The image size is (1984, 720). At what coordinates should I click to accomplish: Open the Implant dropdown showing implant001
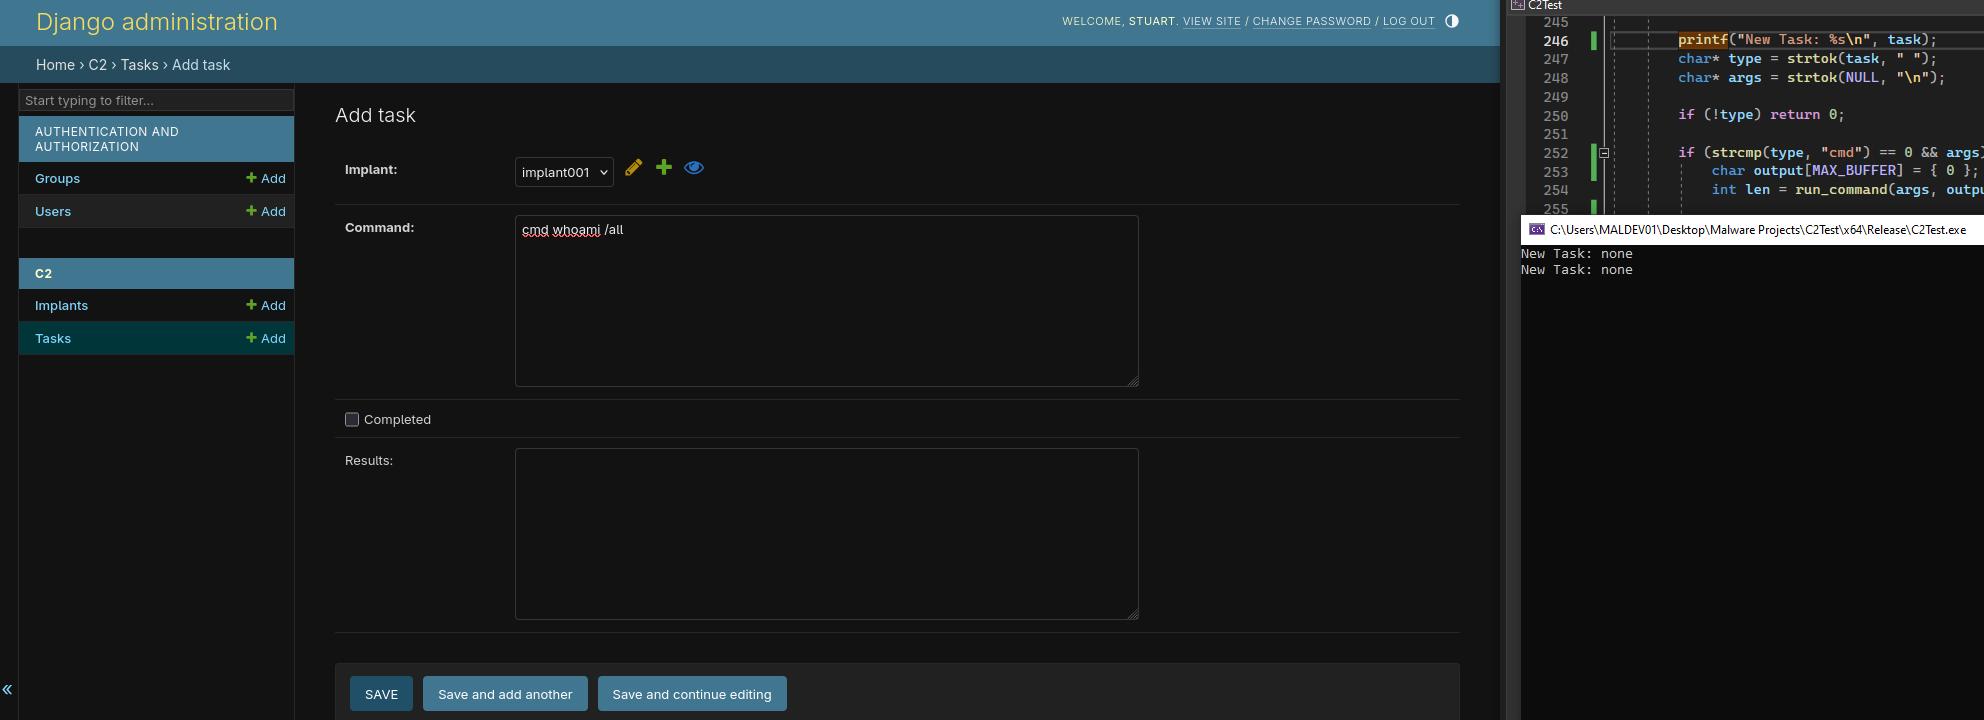tap(564, 172)
